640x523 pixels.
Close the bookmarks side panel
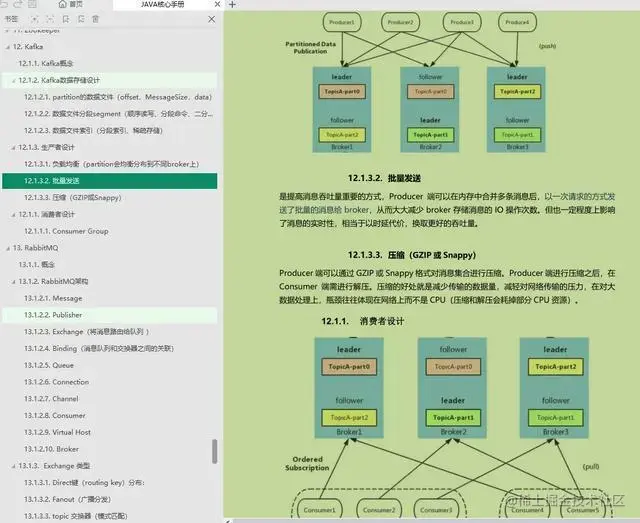tap(211, 19)
